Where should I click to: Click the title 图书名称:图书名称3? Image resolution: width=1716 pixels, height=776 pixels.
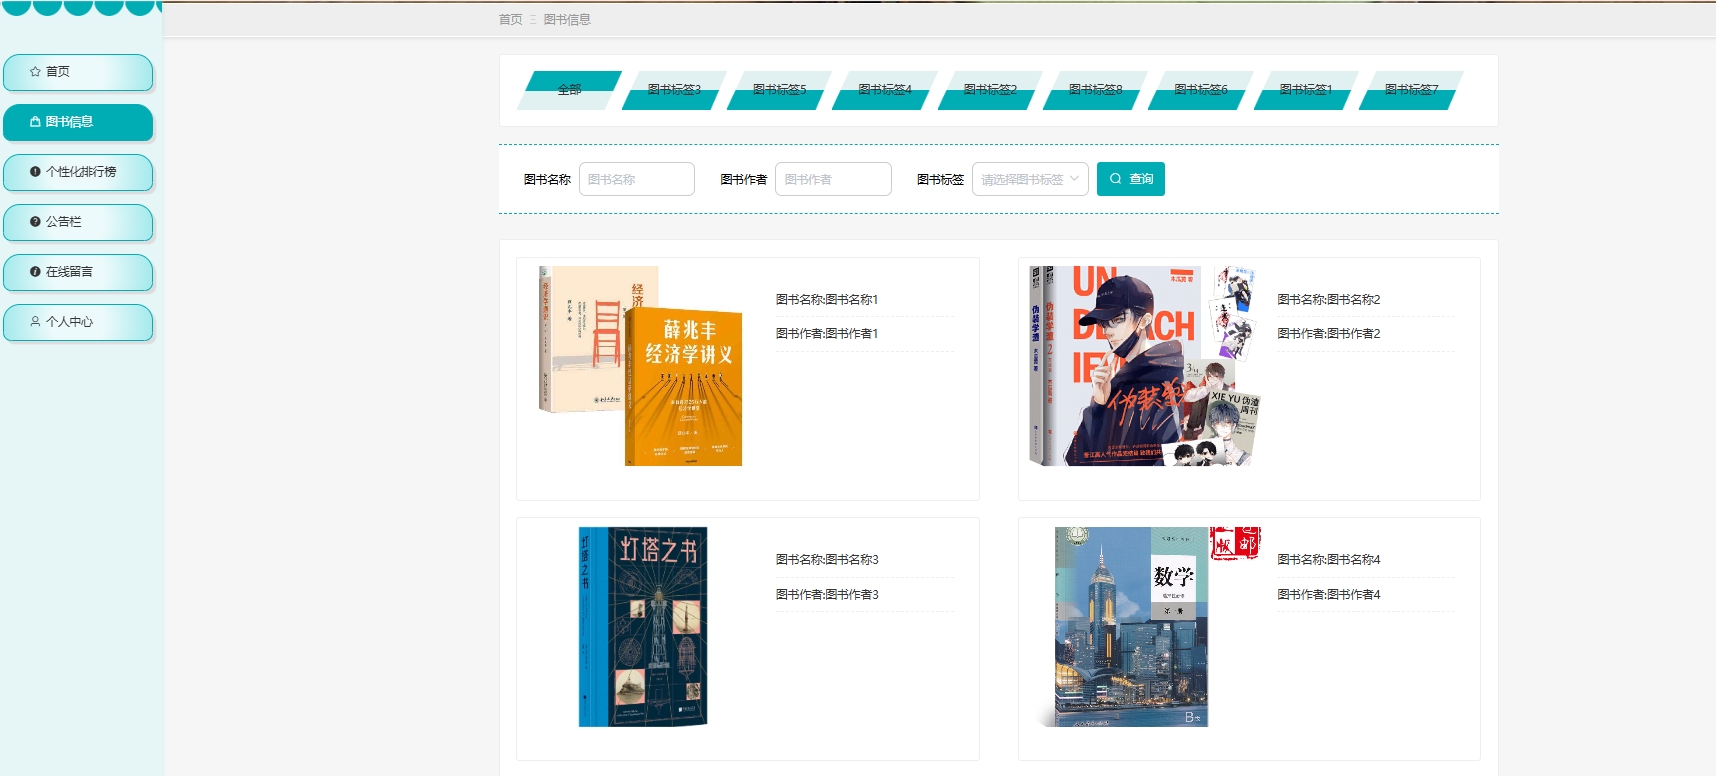pos(827,560)
